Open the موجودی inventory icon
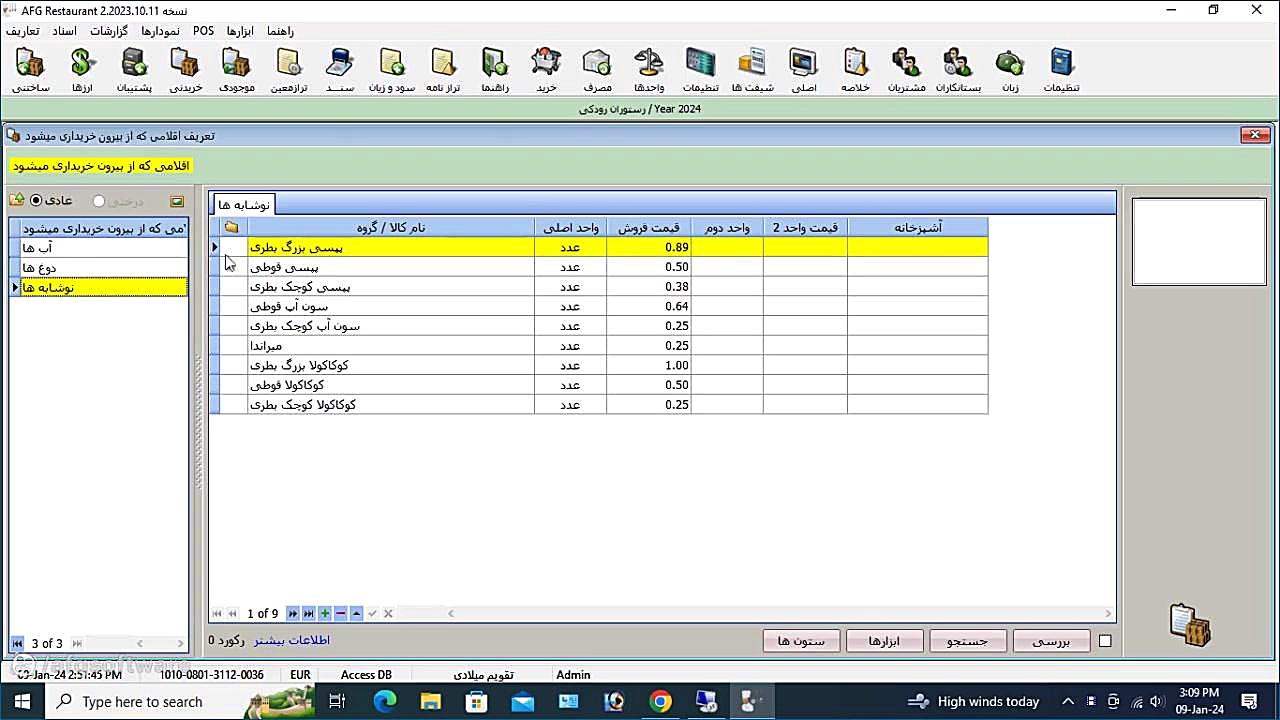 coord(236,70)
